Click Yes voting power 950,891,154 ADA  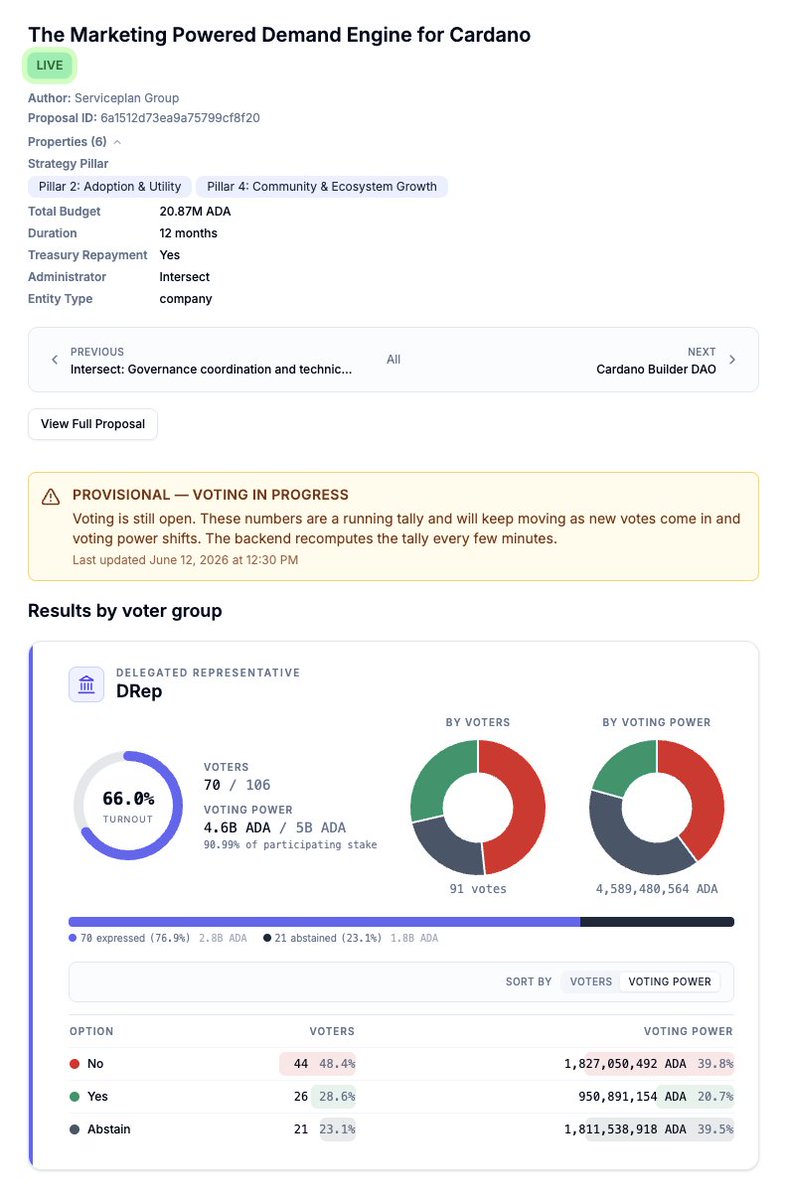[632, 1097]
